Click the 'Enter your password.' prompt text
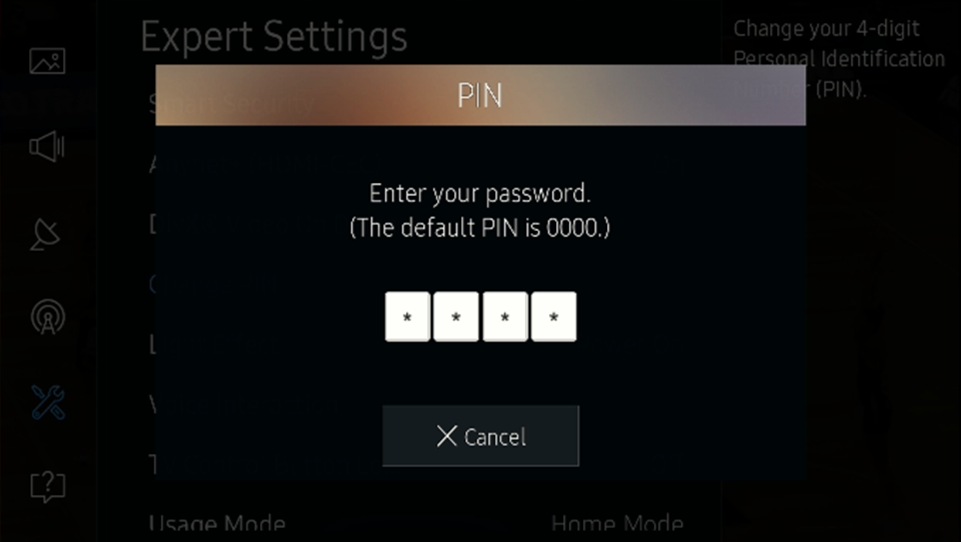Image resolution: width=961 pixels, height=542 pixels. (x=480, y=194)
